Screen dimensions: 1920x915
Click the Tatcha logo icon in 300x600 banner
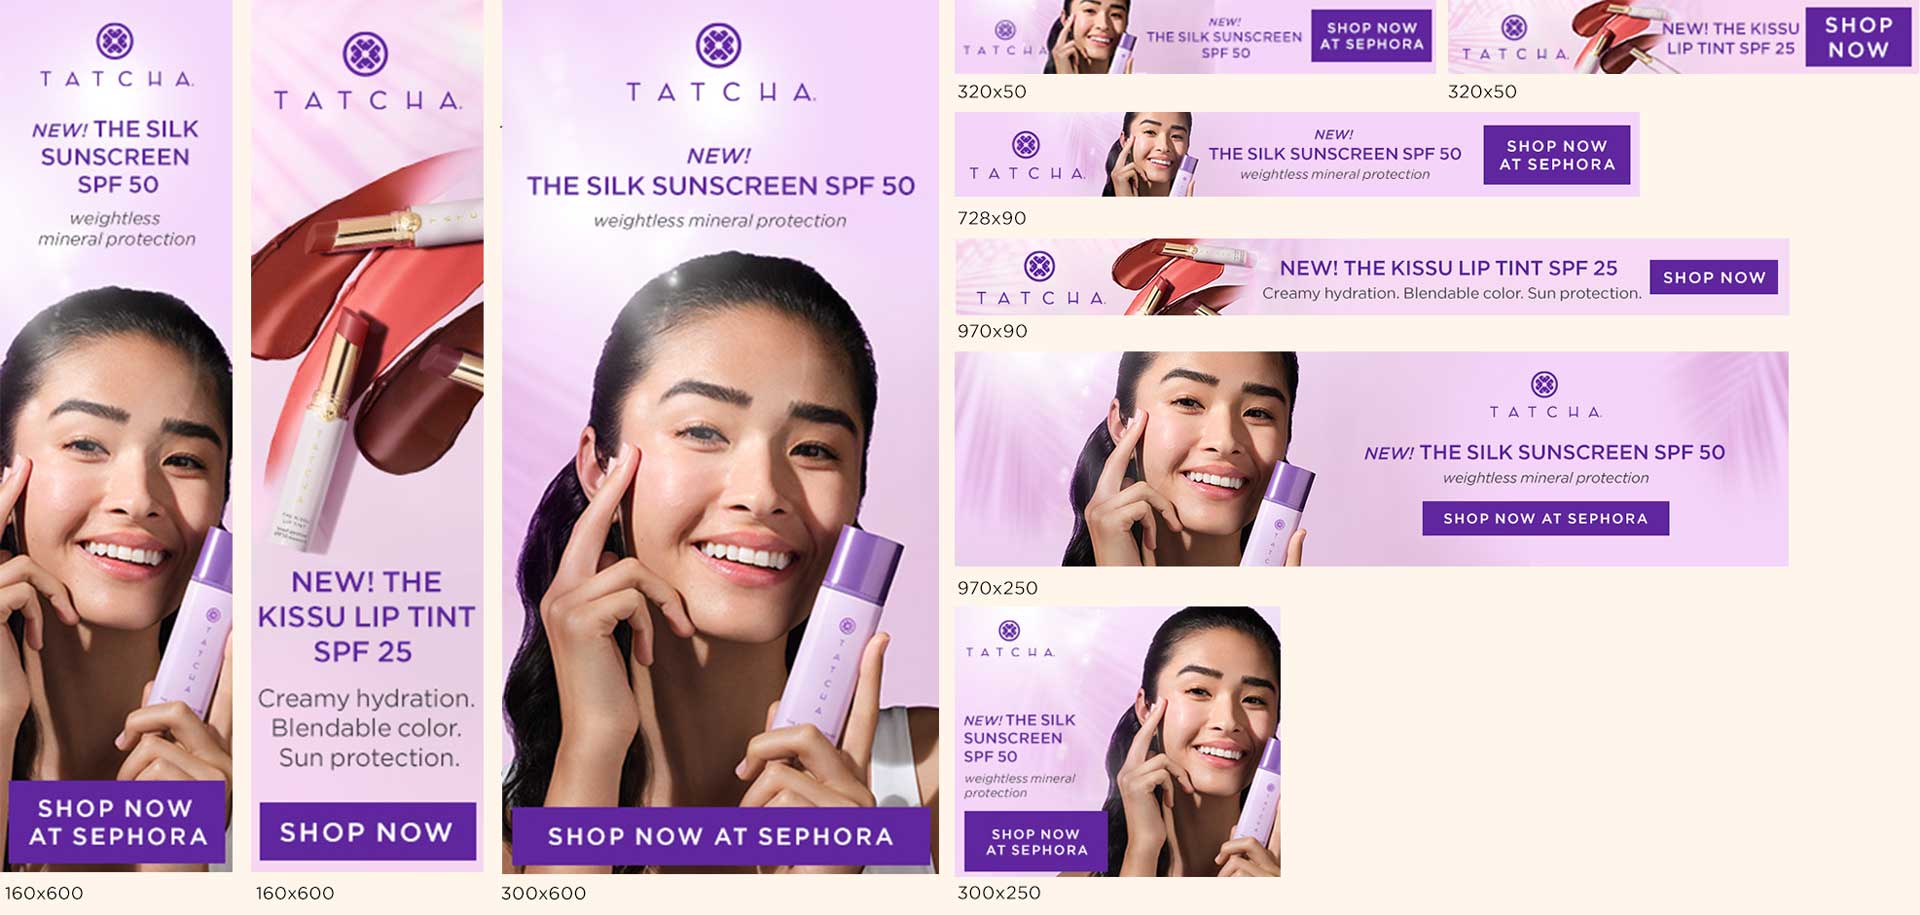click(x=719, y=45)
